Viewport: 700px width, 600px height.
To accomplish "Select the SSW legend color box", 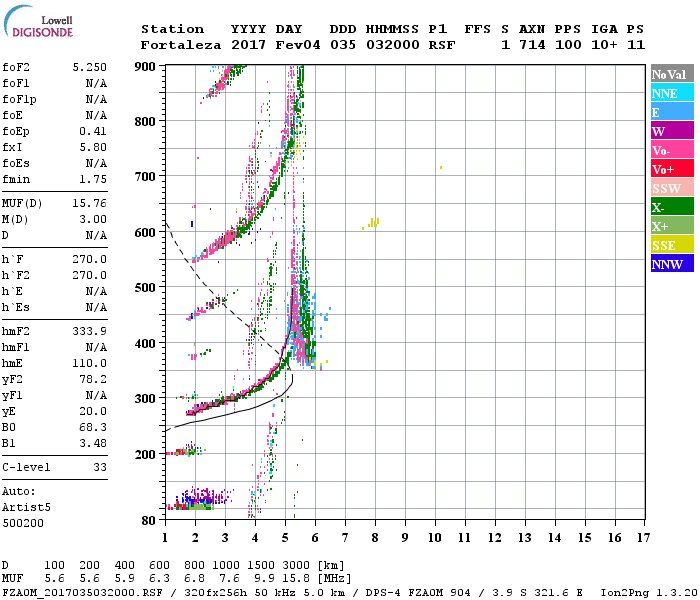I will coord(672,188).
